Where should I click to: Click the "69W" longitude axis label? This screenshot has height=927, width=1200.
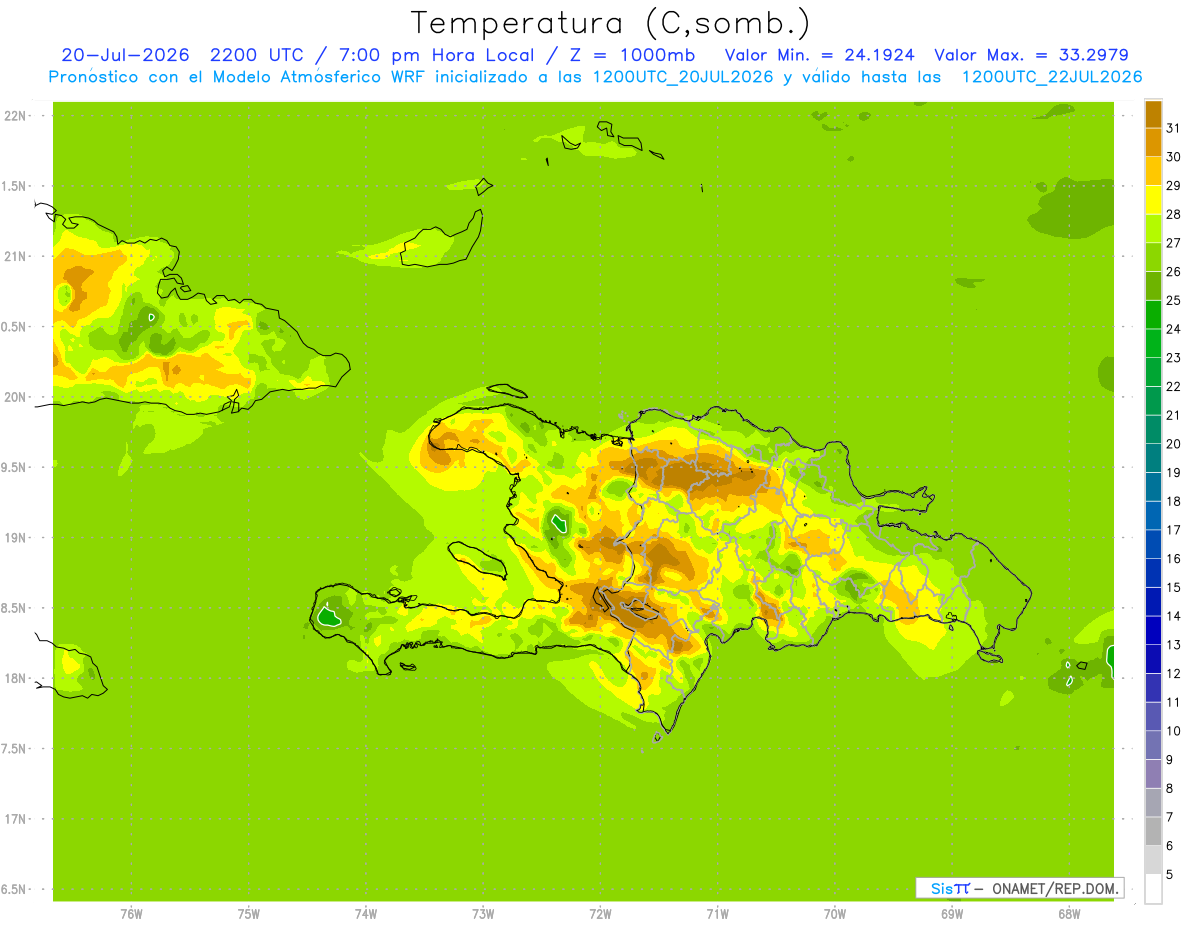951,914
